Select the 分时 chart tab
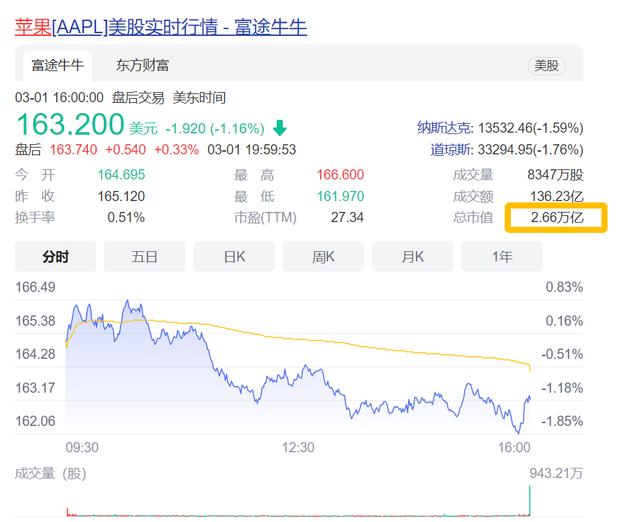The image size is (640, 522). pyautogui.click(x=56, y=257)
